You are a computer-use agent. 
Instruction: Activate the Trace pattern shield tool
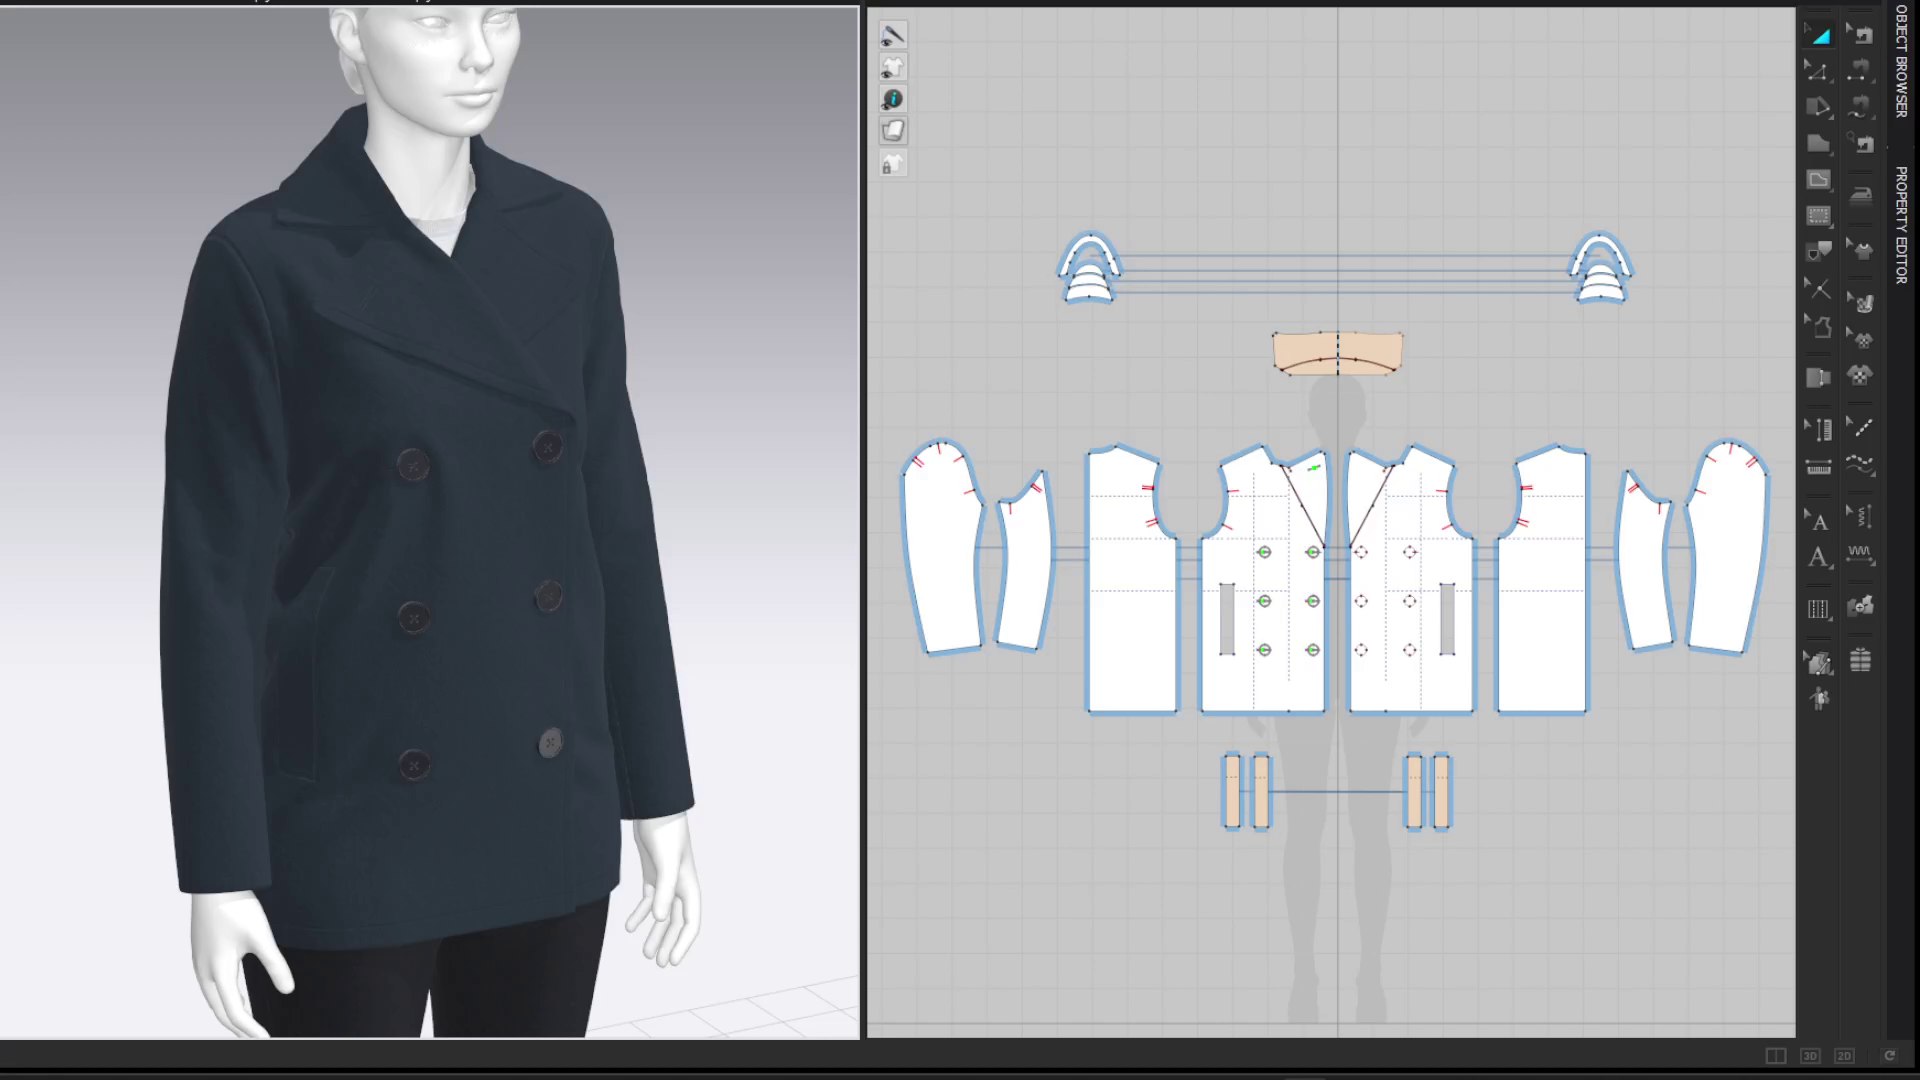click(x=1819, y=251)
